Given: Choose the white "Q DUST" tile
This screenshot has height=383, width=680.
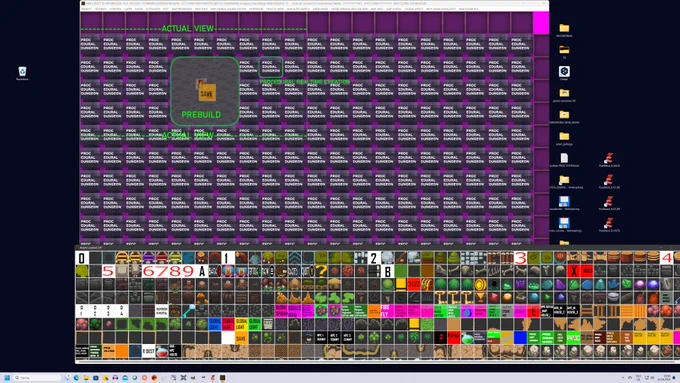Looking at the screenshot, I should [148, 351].
